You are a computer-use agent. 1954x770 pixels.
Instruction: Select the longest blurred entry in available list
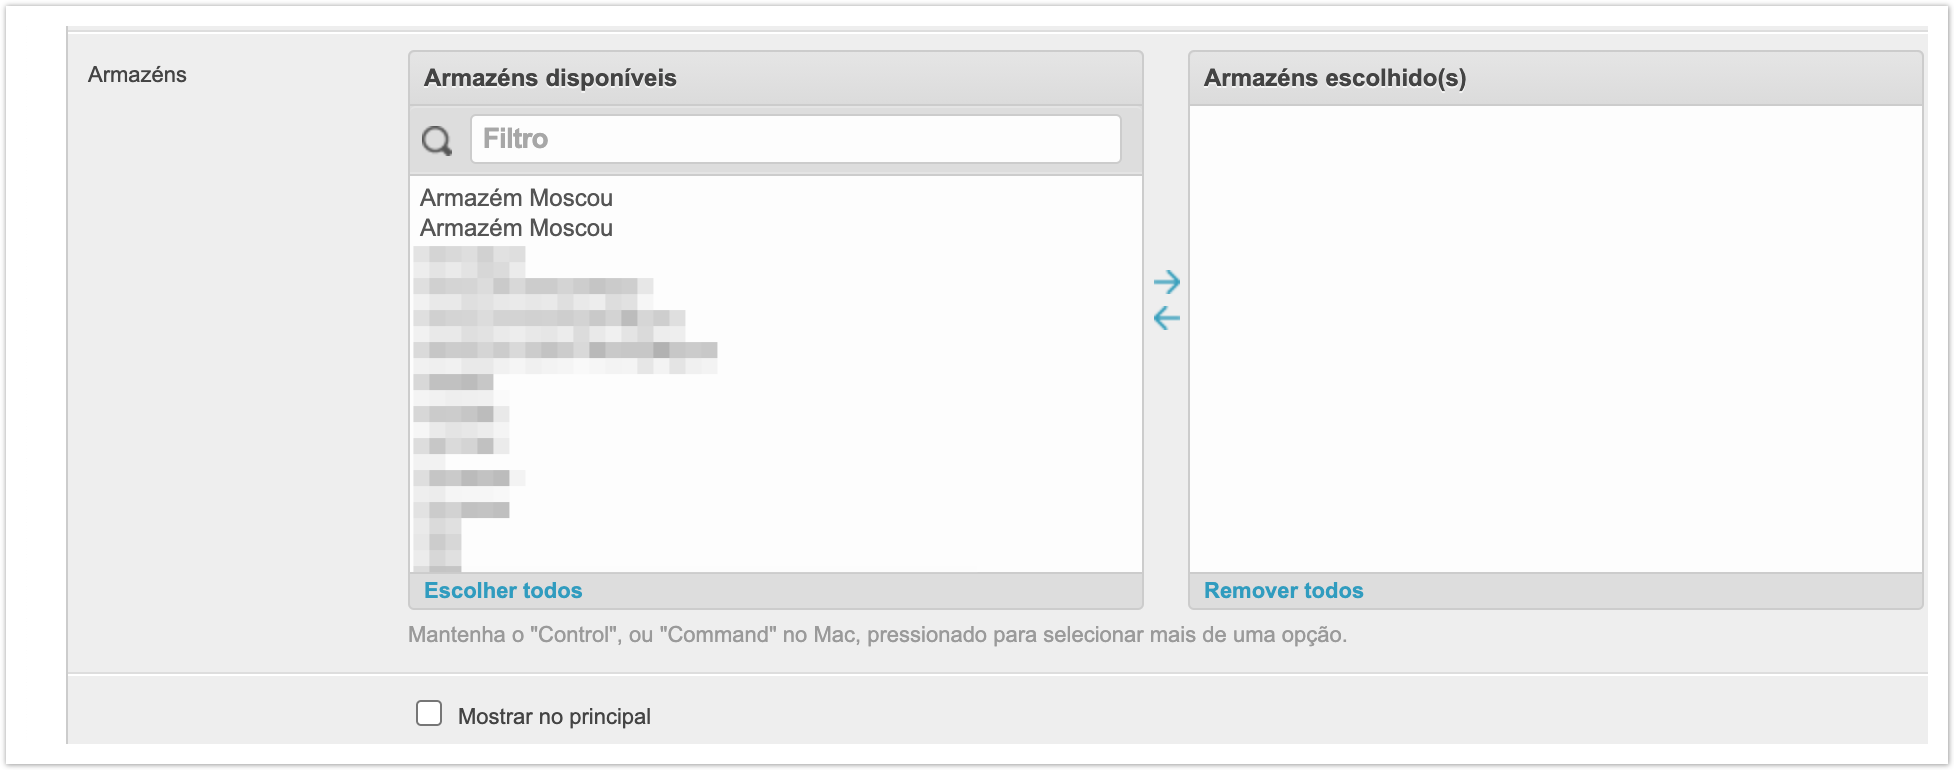[565, 350]
